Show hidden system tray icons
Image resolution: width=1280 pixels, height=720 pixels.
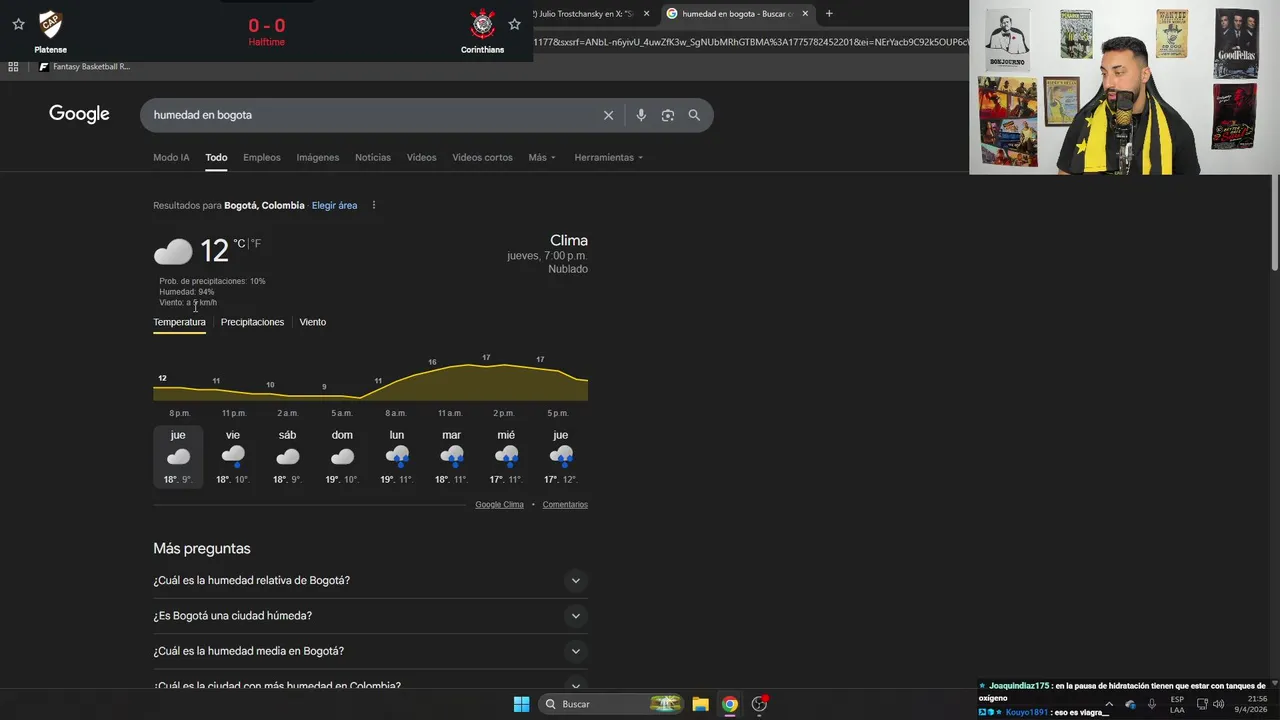(1108, 704)
